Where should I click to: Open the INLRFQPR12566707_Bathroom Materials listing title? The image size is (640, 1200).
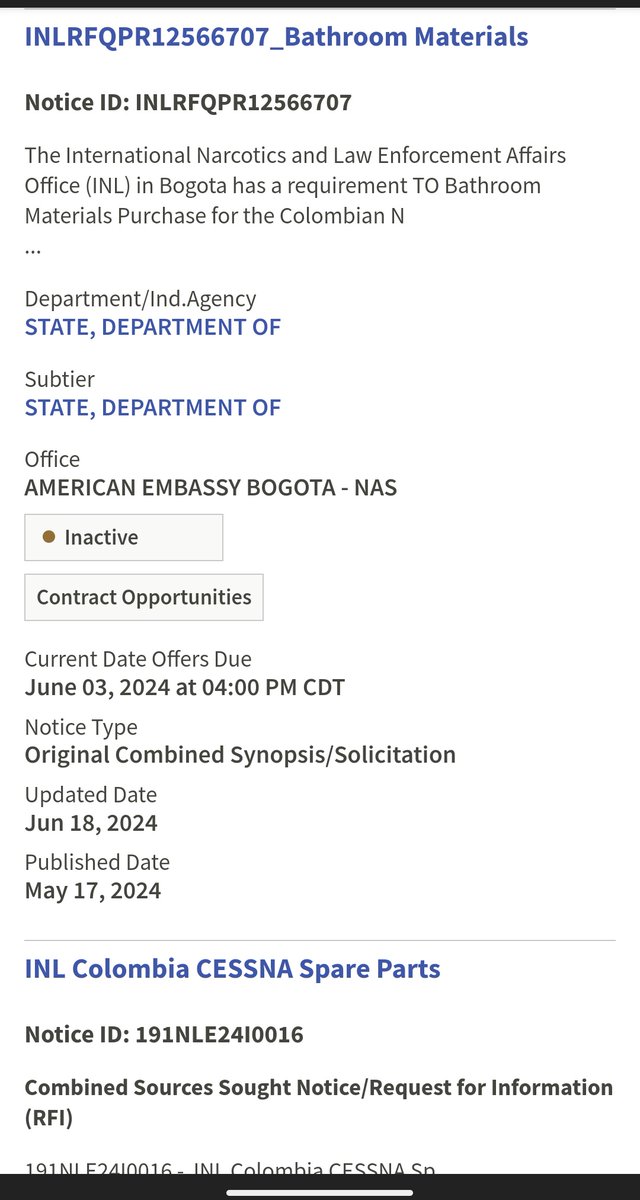point(276,37)
